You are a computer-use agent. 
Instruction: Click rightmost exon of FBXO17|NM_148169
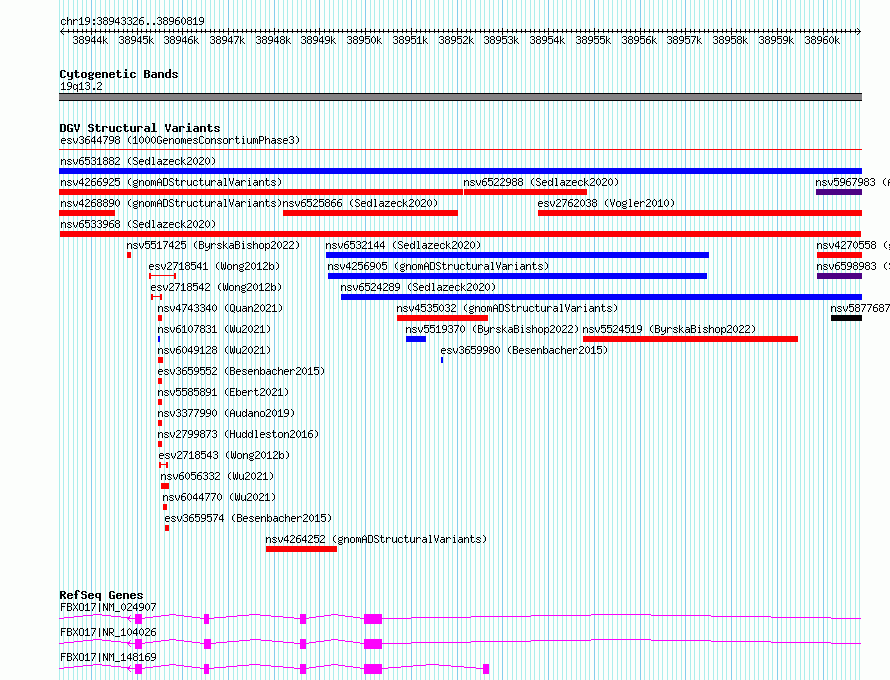tap(486, 669)
